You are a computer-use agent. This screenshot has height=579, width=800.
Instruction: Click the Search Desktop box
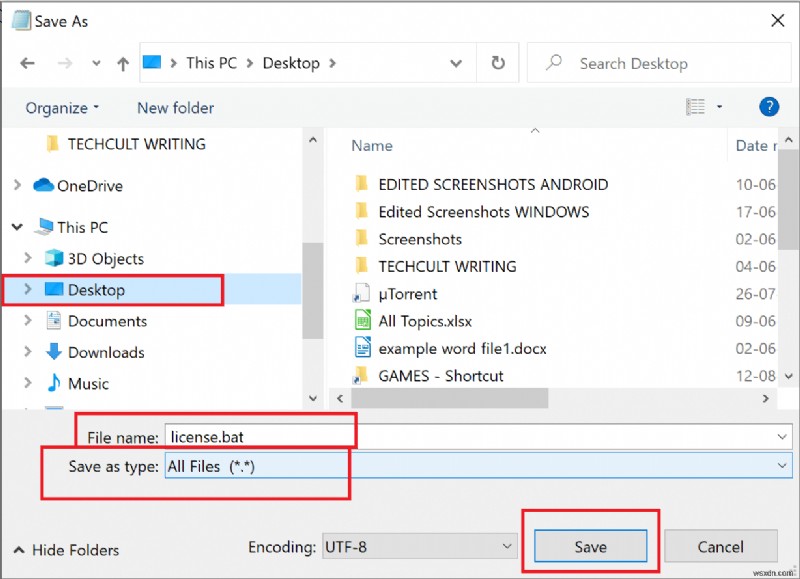(x=660, y=63)
